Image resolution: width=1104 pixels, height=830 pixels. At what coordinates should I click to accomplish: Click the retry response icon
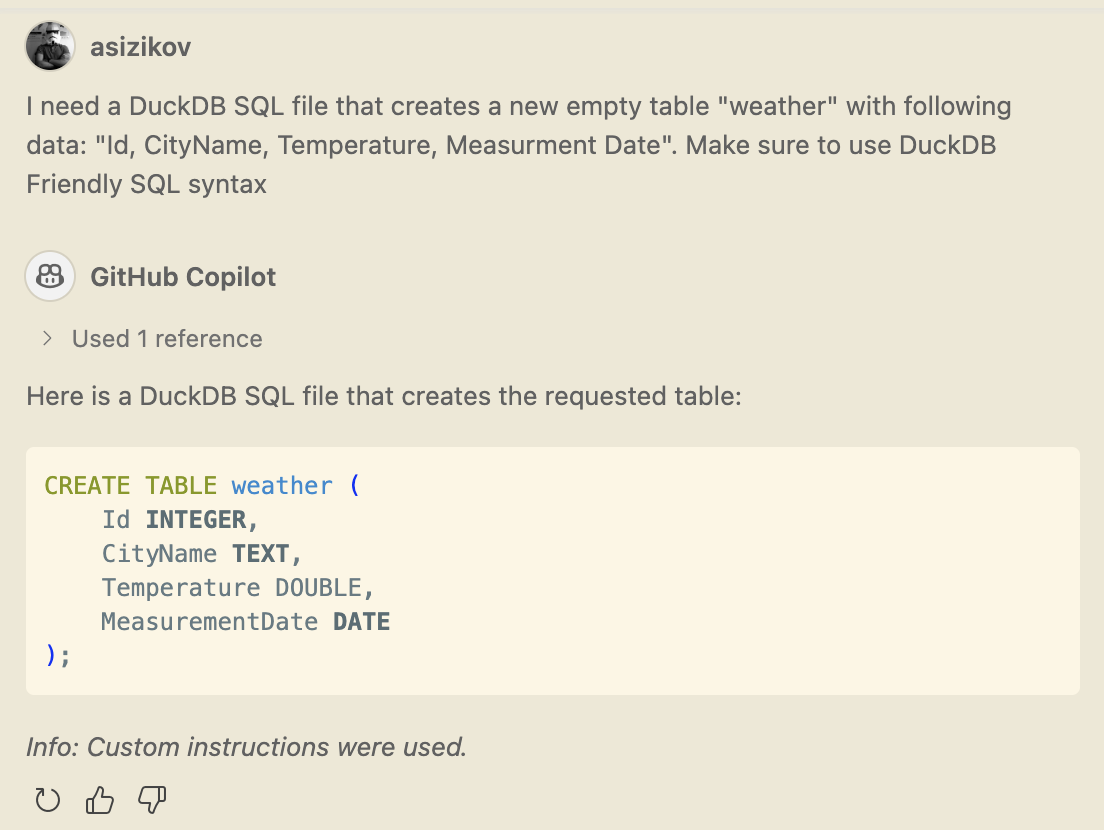click(x=48, y=800)
